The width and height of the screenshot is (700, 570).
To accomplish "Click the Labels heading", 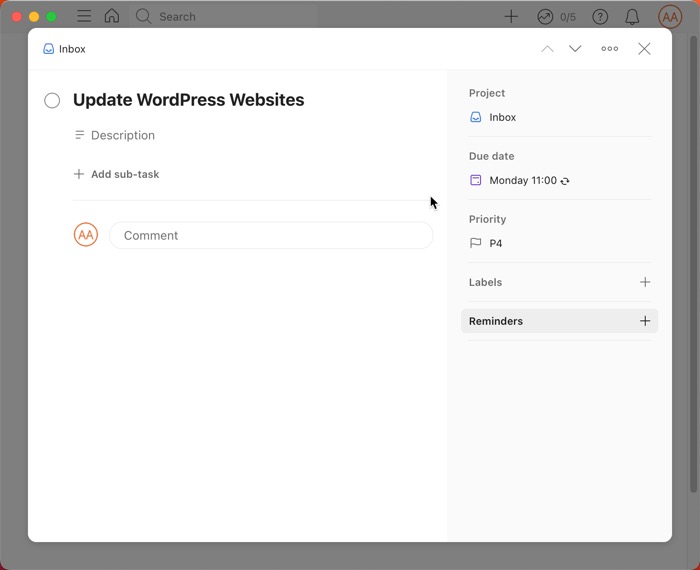I will 485,283.
